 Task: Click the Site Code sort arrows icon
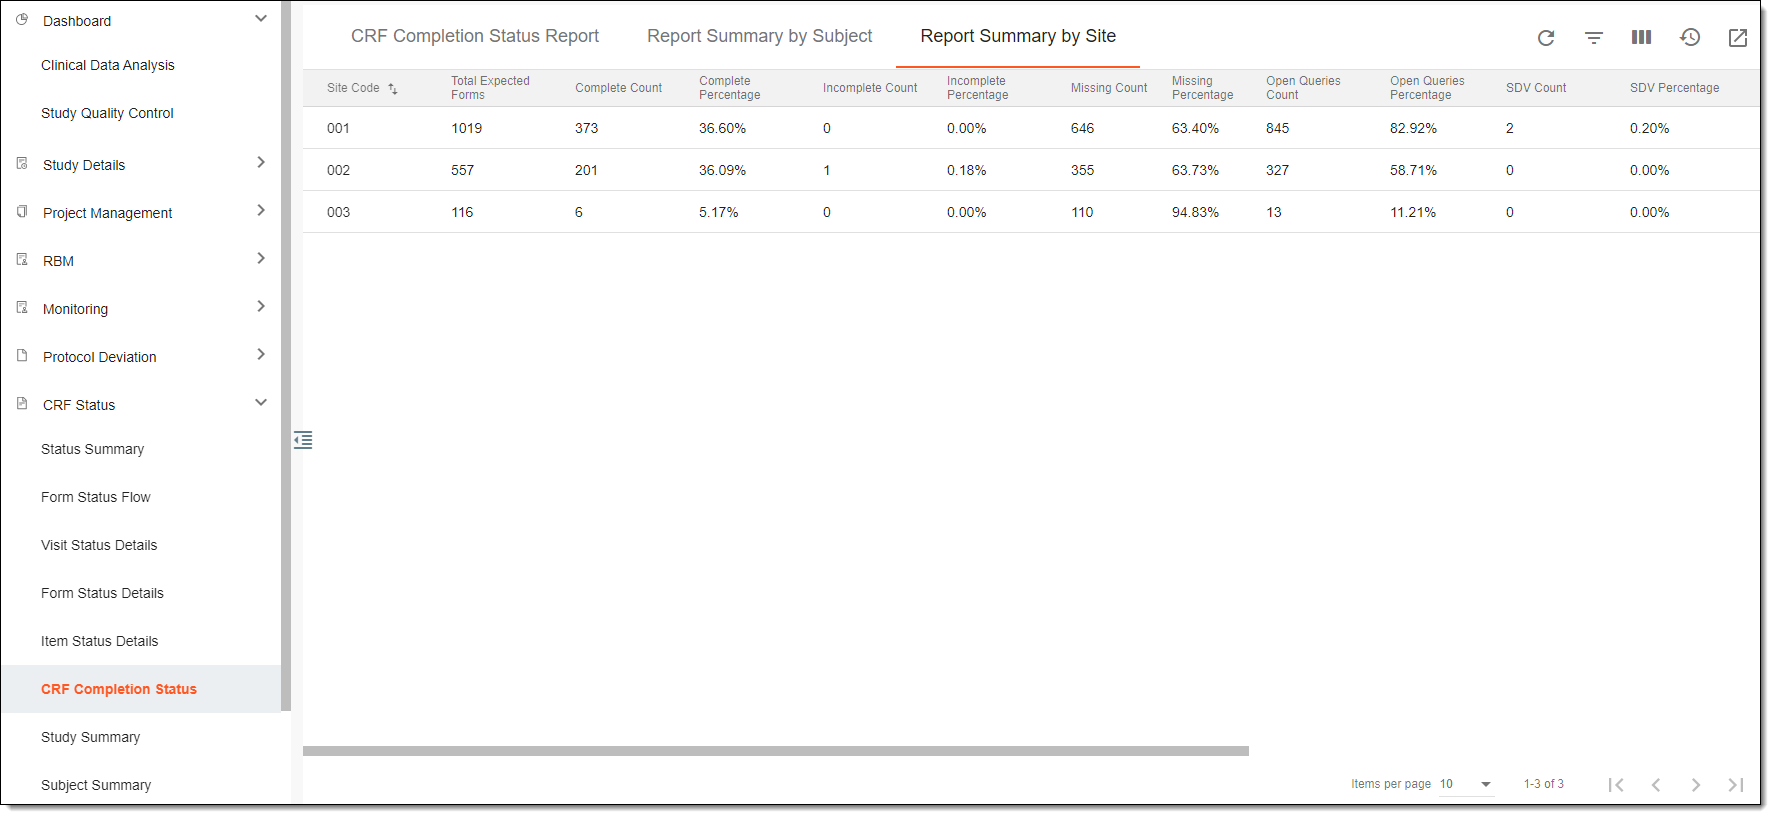(x=393, y=89)
